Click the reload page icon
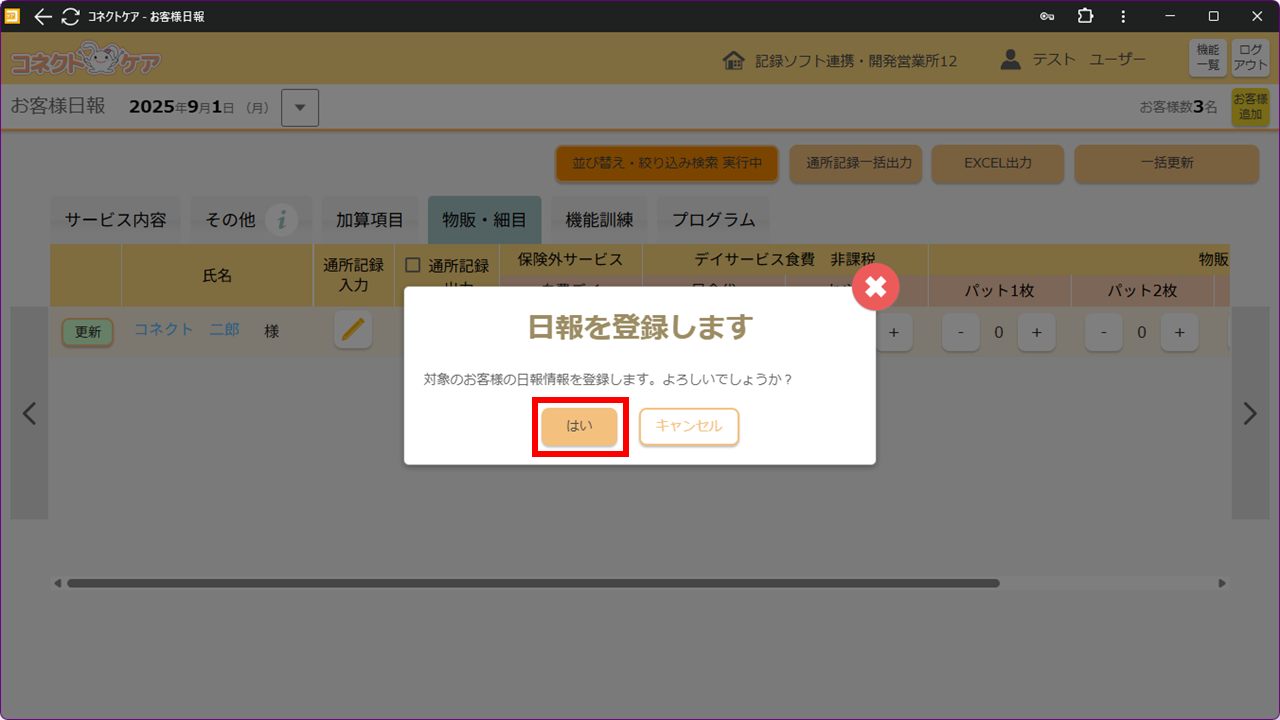The image size is (1280, 720). click(70, 16)
